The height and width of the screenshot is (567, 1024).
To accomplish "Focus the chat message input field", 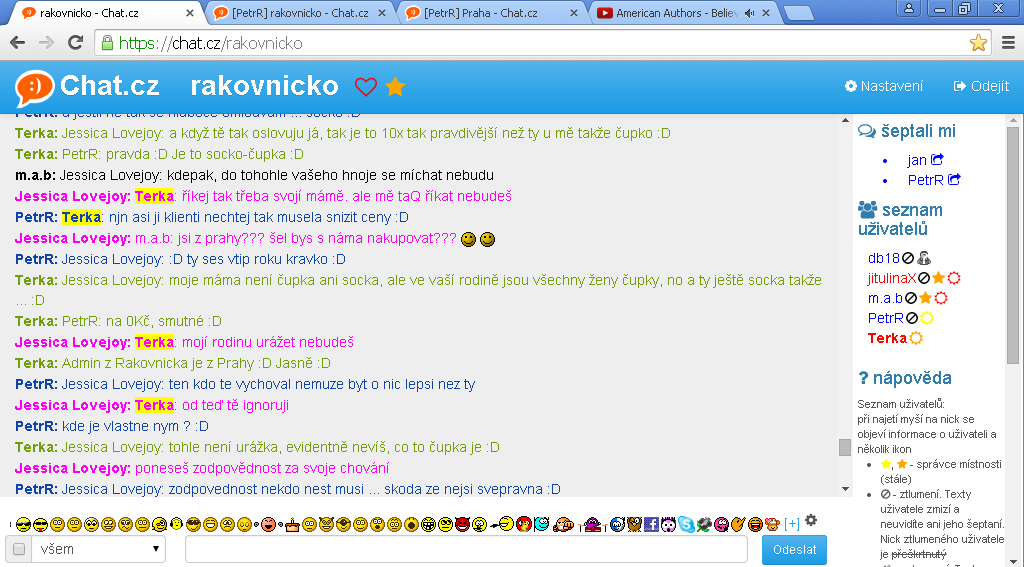I will pos(466,549).
